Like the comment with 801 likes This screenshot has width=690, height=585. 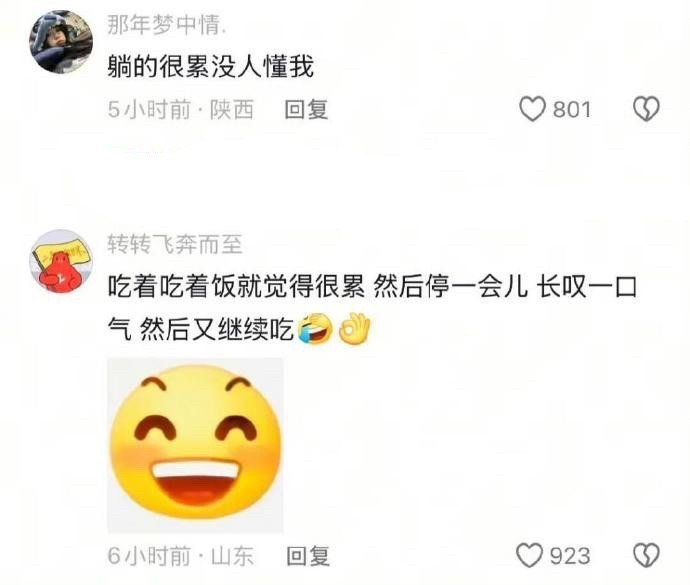(x=532, y=109)
